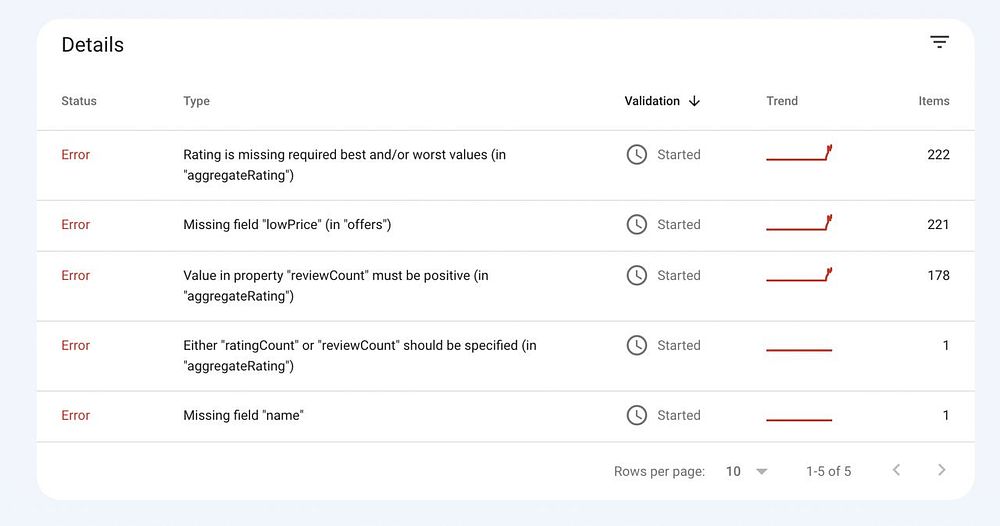Click the rows per page value 10
The width and height of the screenshot is (1000, 526).
pyautogui.click(x=733, y=471)
